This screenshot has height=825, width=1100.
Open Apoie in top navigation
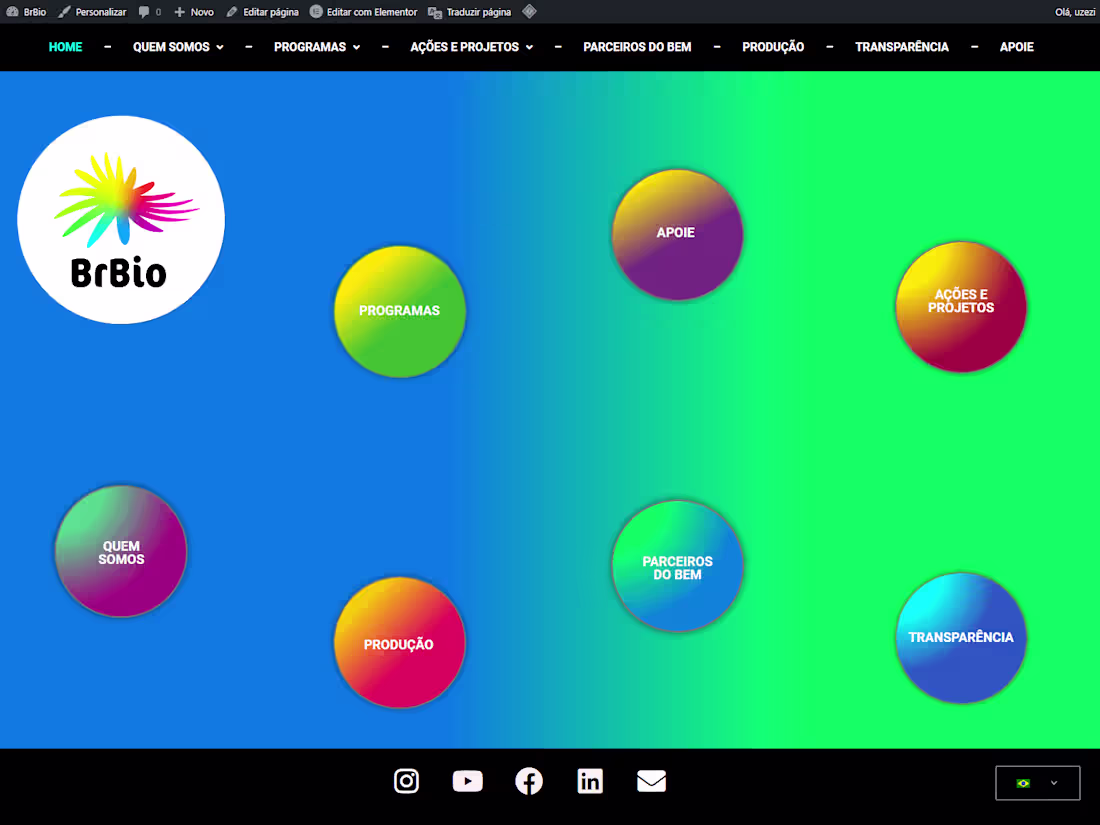[1017, 47]
